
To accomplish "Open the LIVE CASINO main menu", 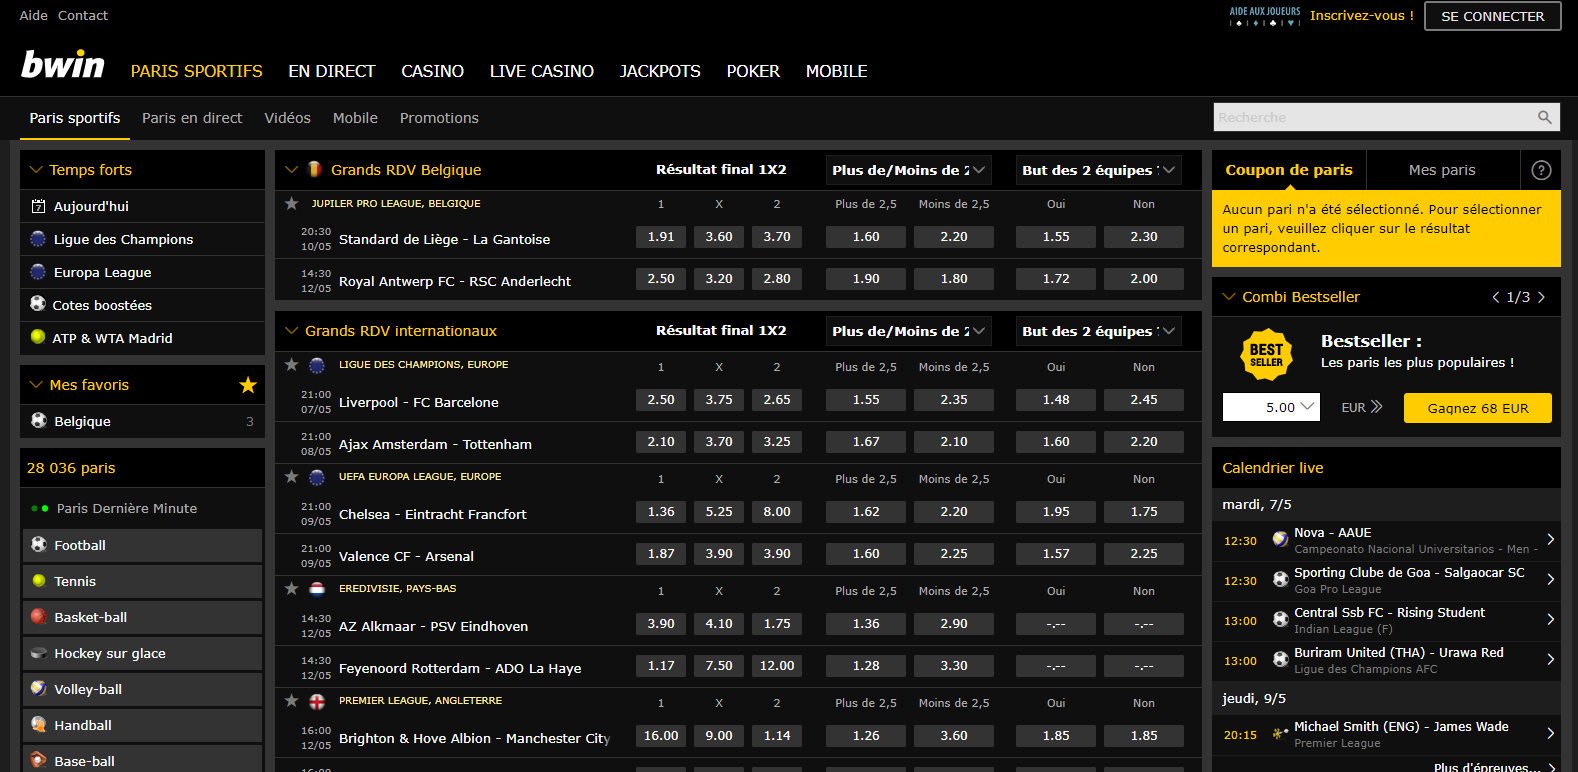I will point(542,71).
